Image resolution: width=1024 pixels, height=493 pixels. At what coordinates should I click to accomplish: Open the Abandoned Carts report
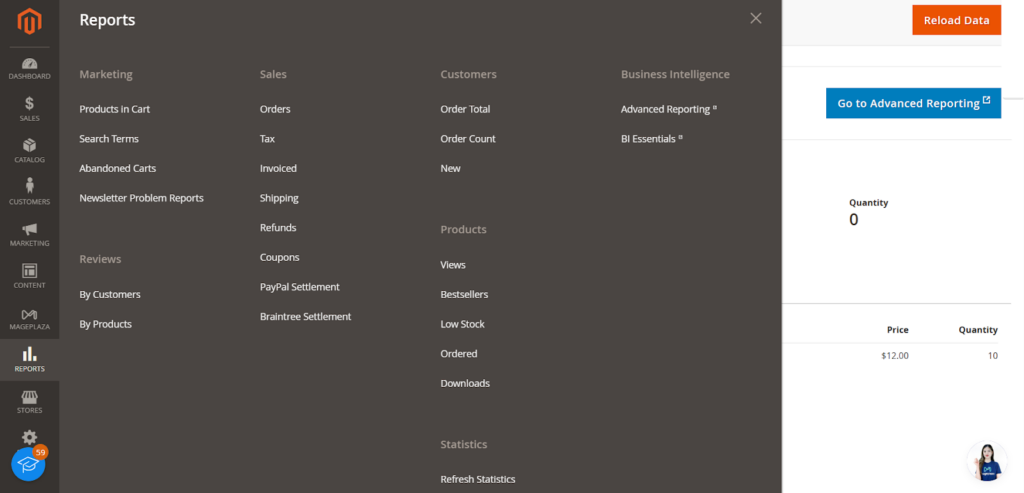118,168
